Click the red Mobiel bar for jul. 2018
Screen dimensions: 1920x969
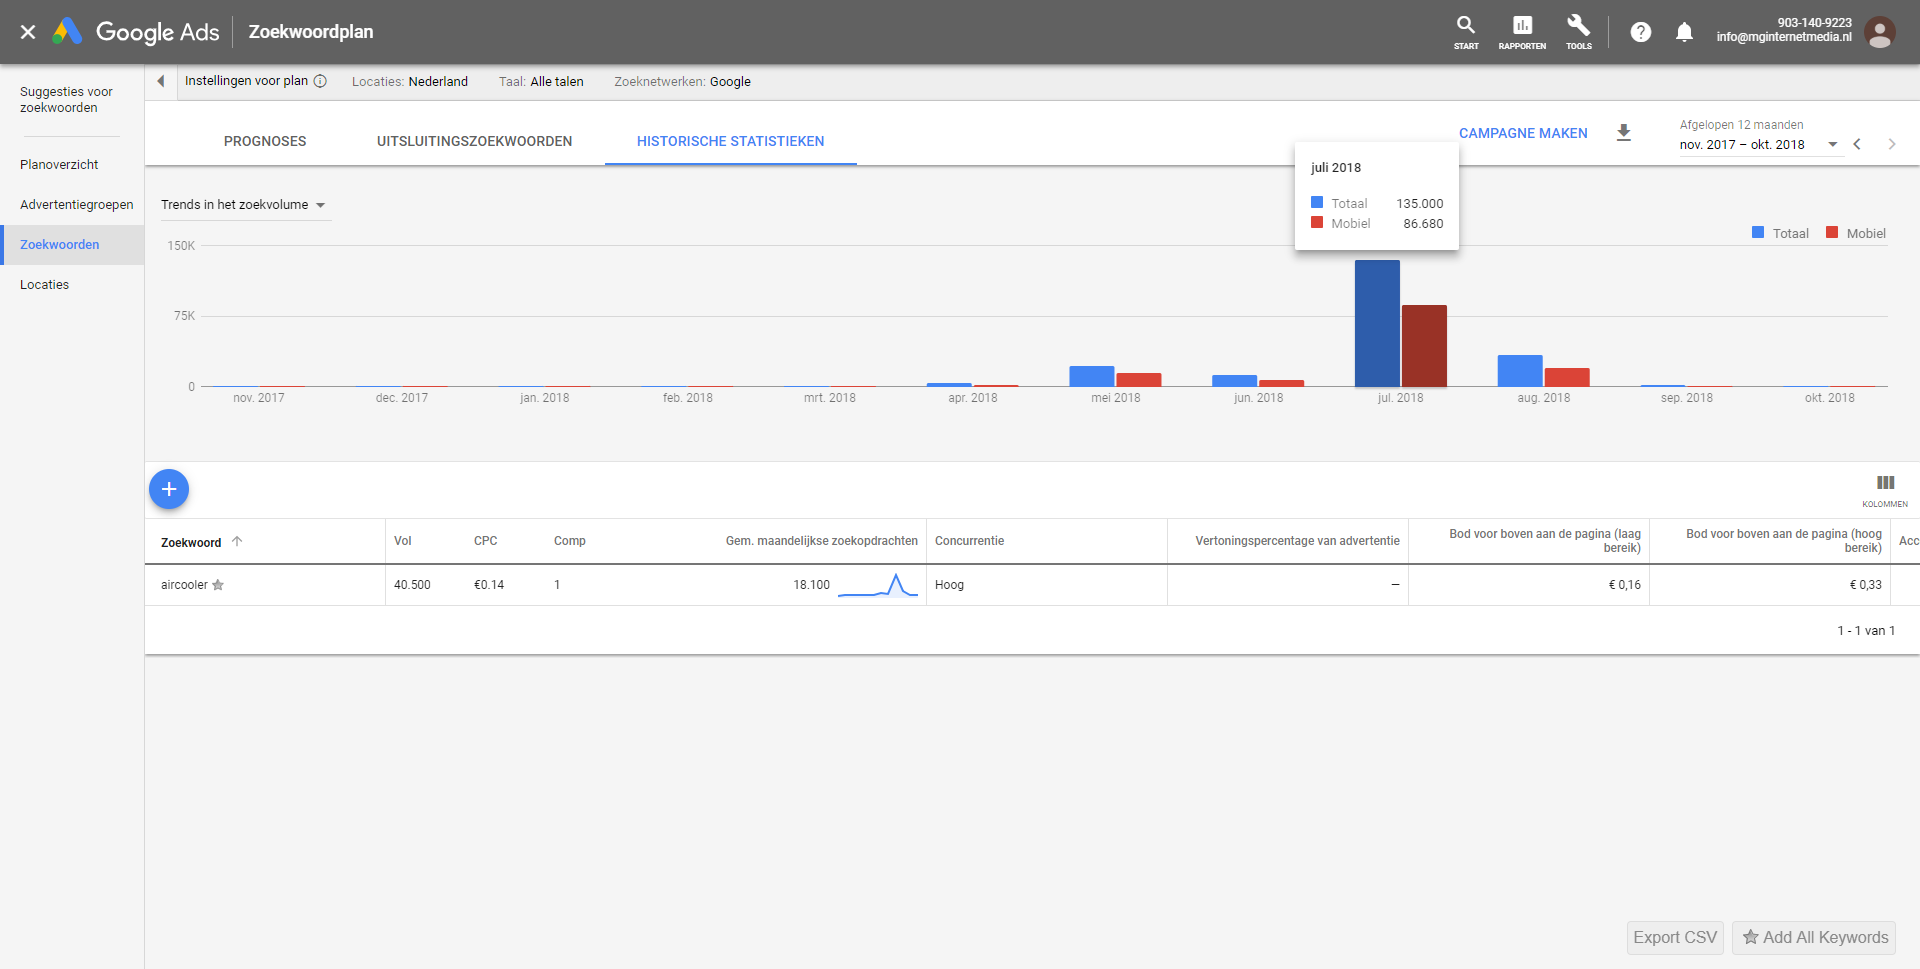tap(1424, 346)
